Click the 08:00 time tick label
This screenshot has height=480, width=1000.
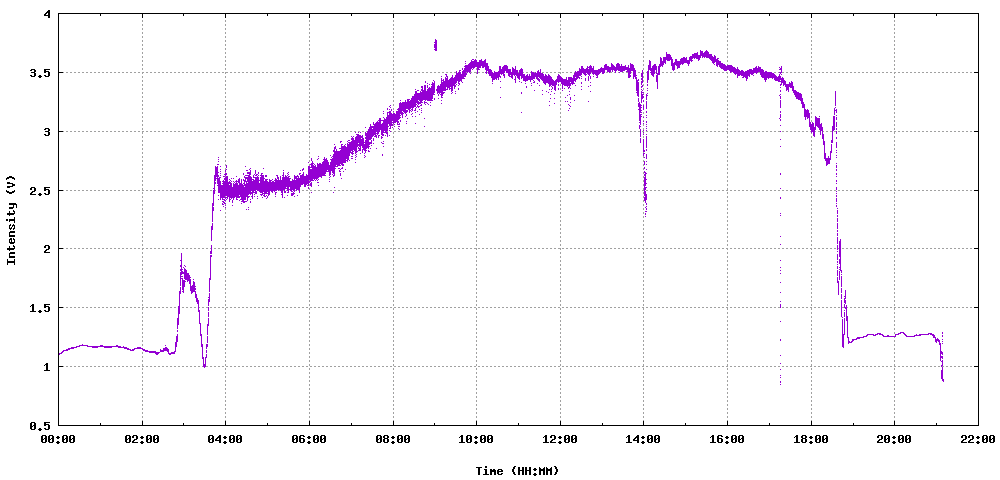(393, 439)
